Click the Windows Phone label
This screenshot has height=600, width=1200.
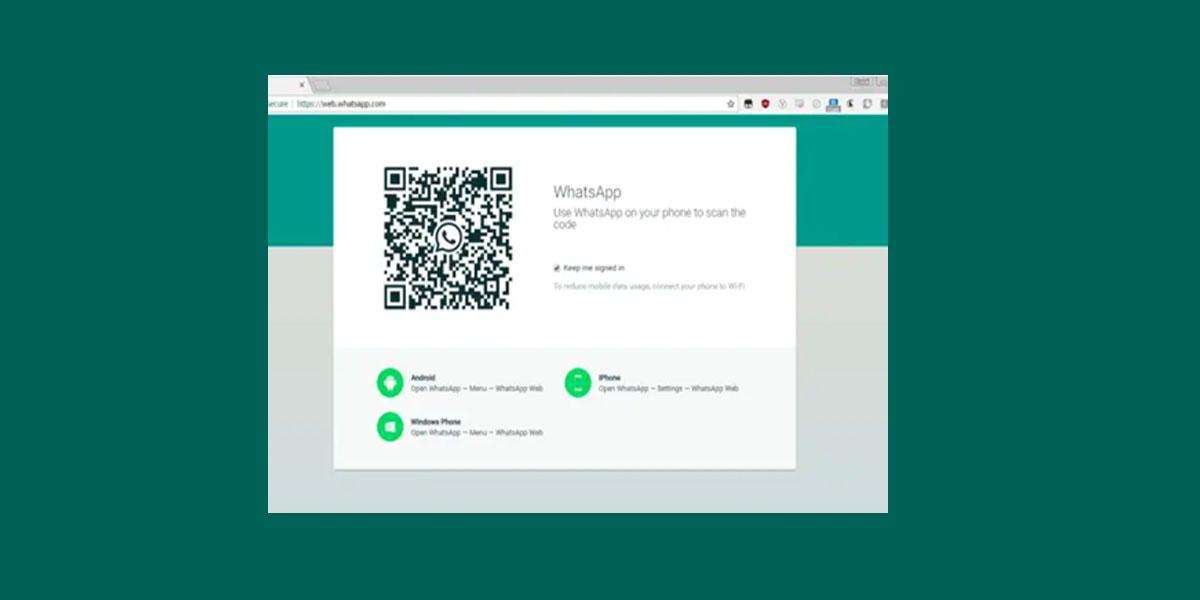click(436, 422)
